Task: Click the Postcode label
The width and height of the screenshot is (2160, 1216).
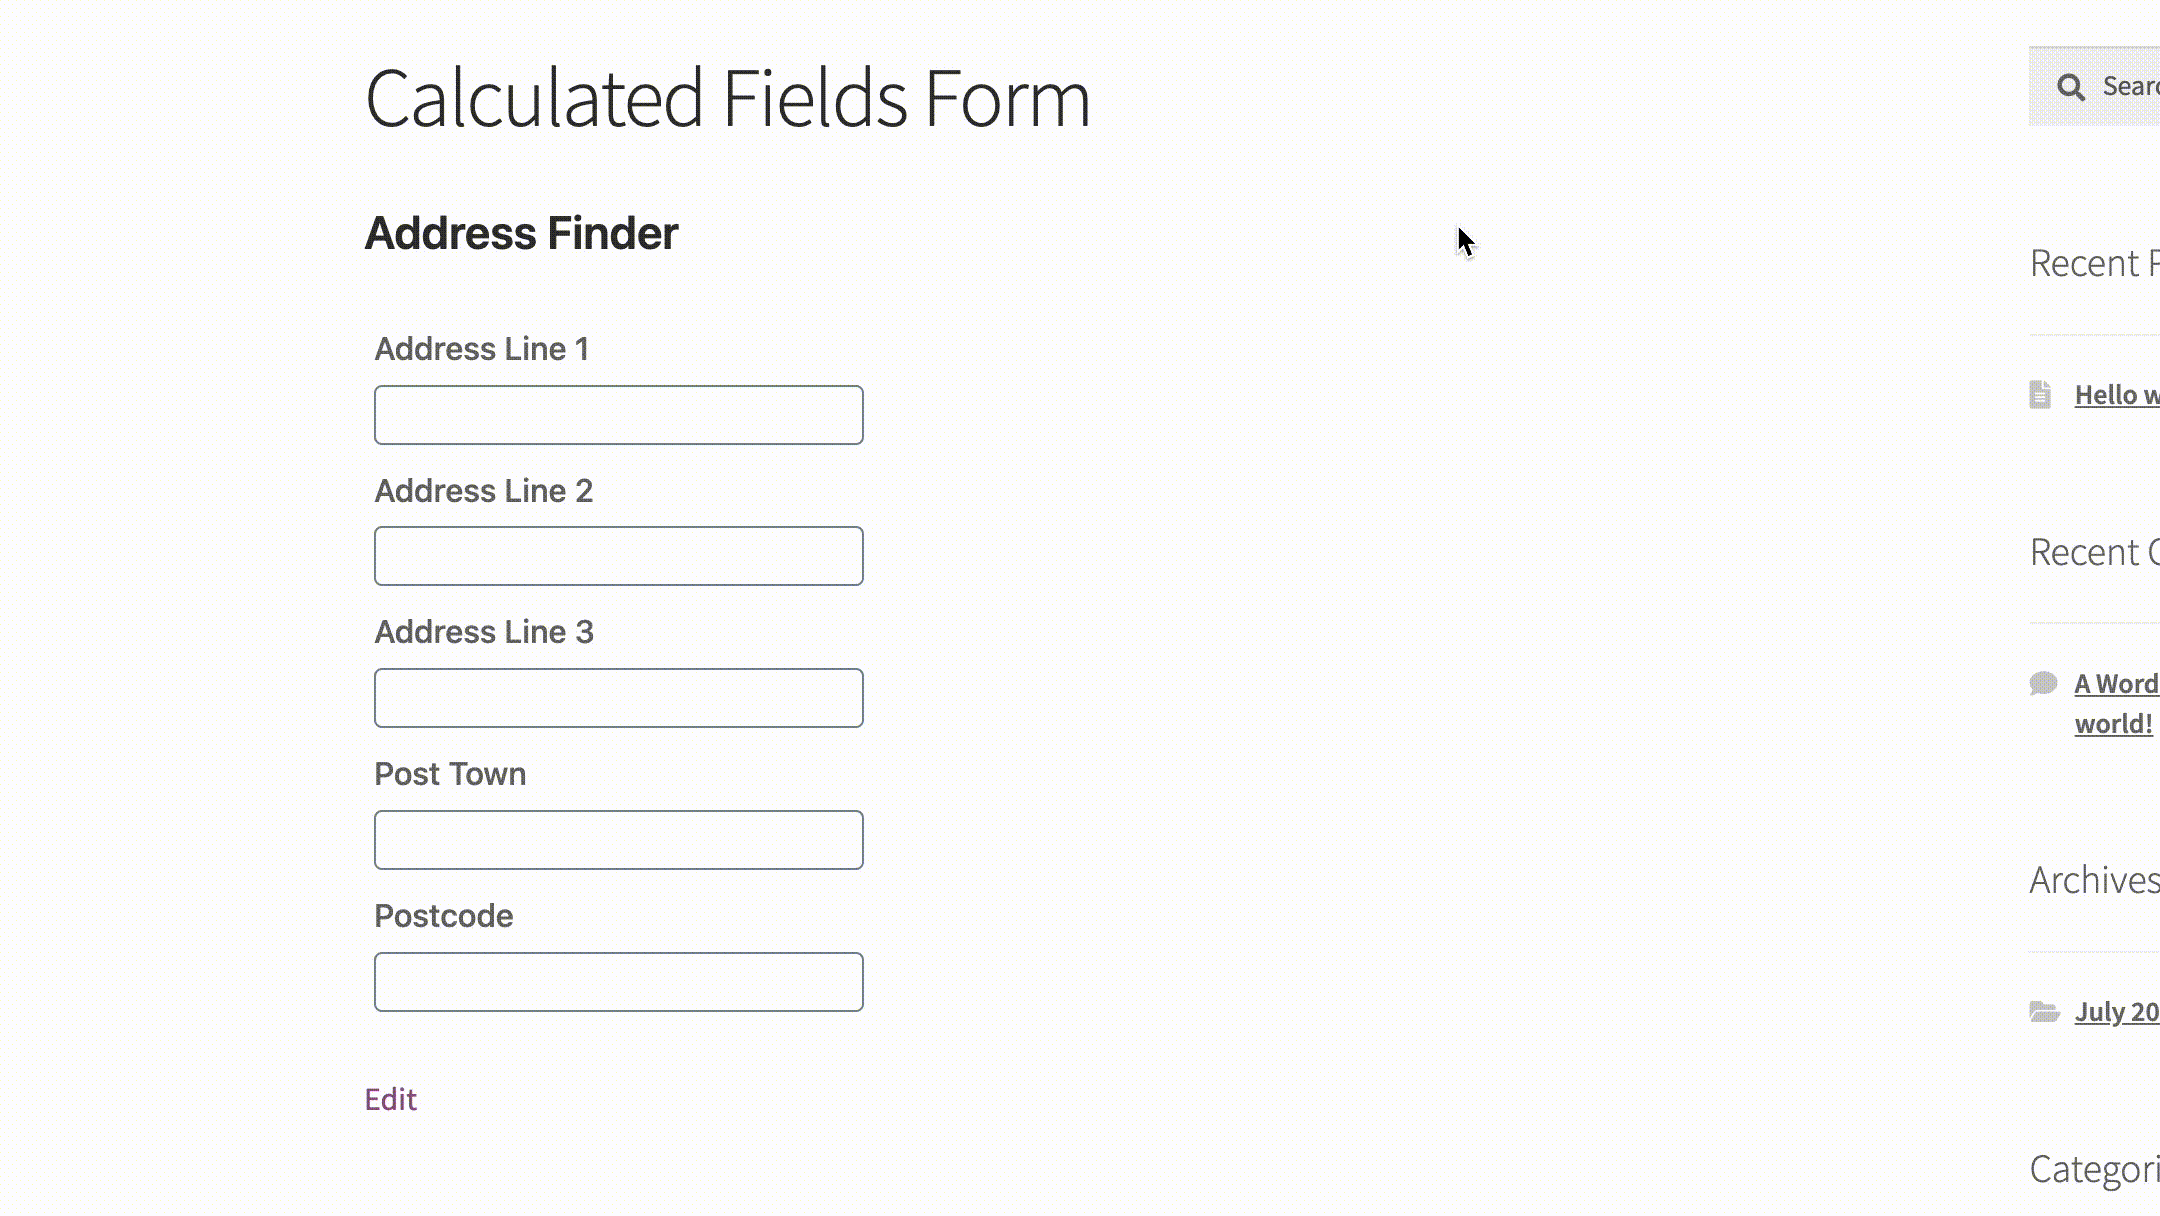Action: [x=443, y=915]
